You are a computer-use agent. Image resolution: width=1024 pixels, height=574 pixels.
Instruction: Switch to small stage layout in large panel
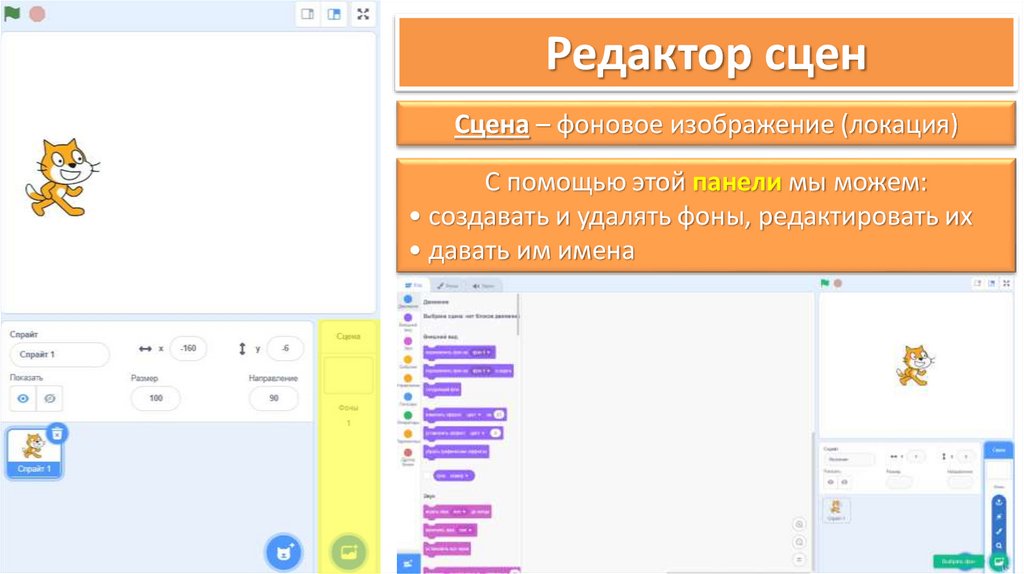(308, 14)
